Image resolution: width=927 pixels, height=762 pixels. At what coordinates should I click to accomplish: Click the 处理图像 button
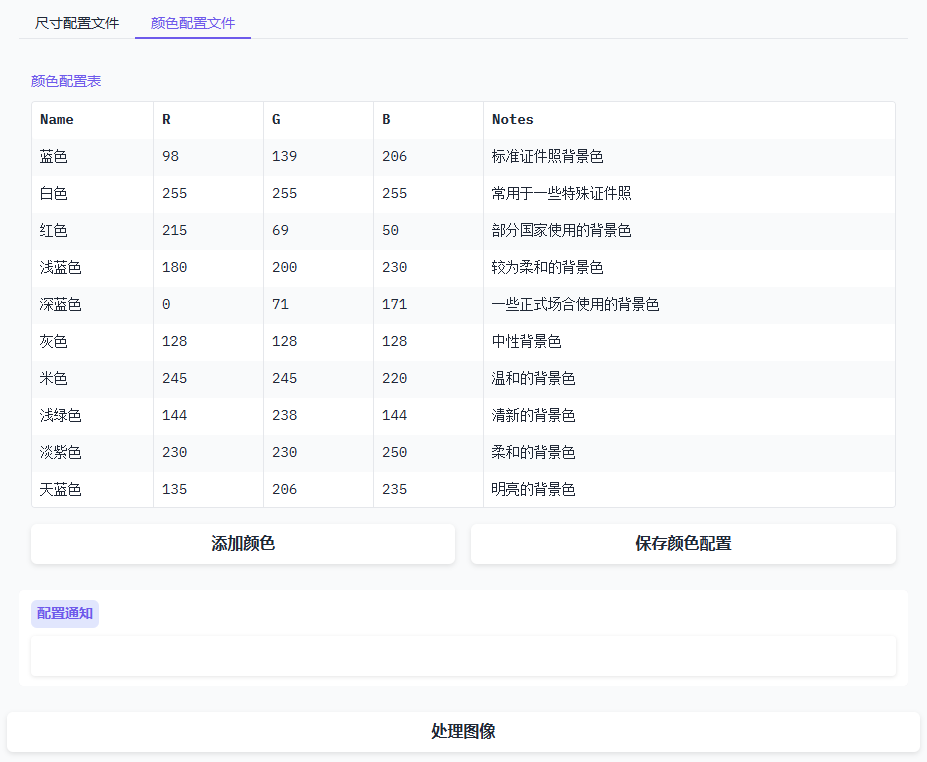pyautogui.click(x=463, y=732)
